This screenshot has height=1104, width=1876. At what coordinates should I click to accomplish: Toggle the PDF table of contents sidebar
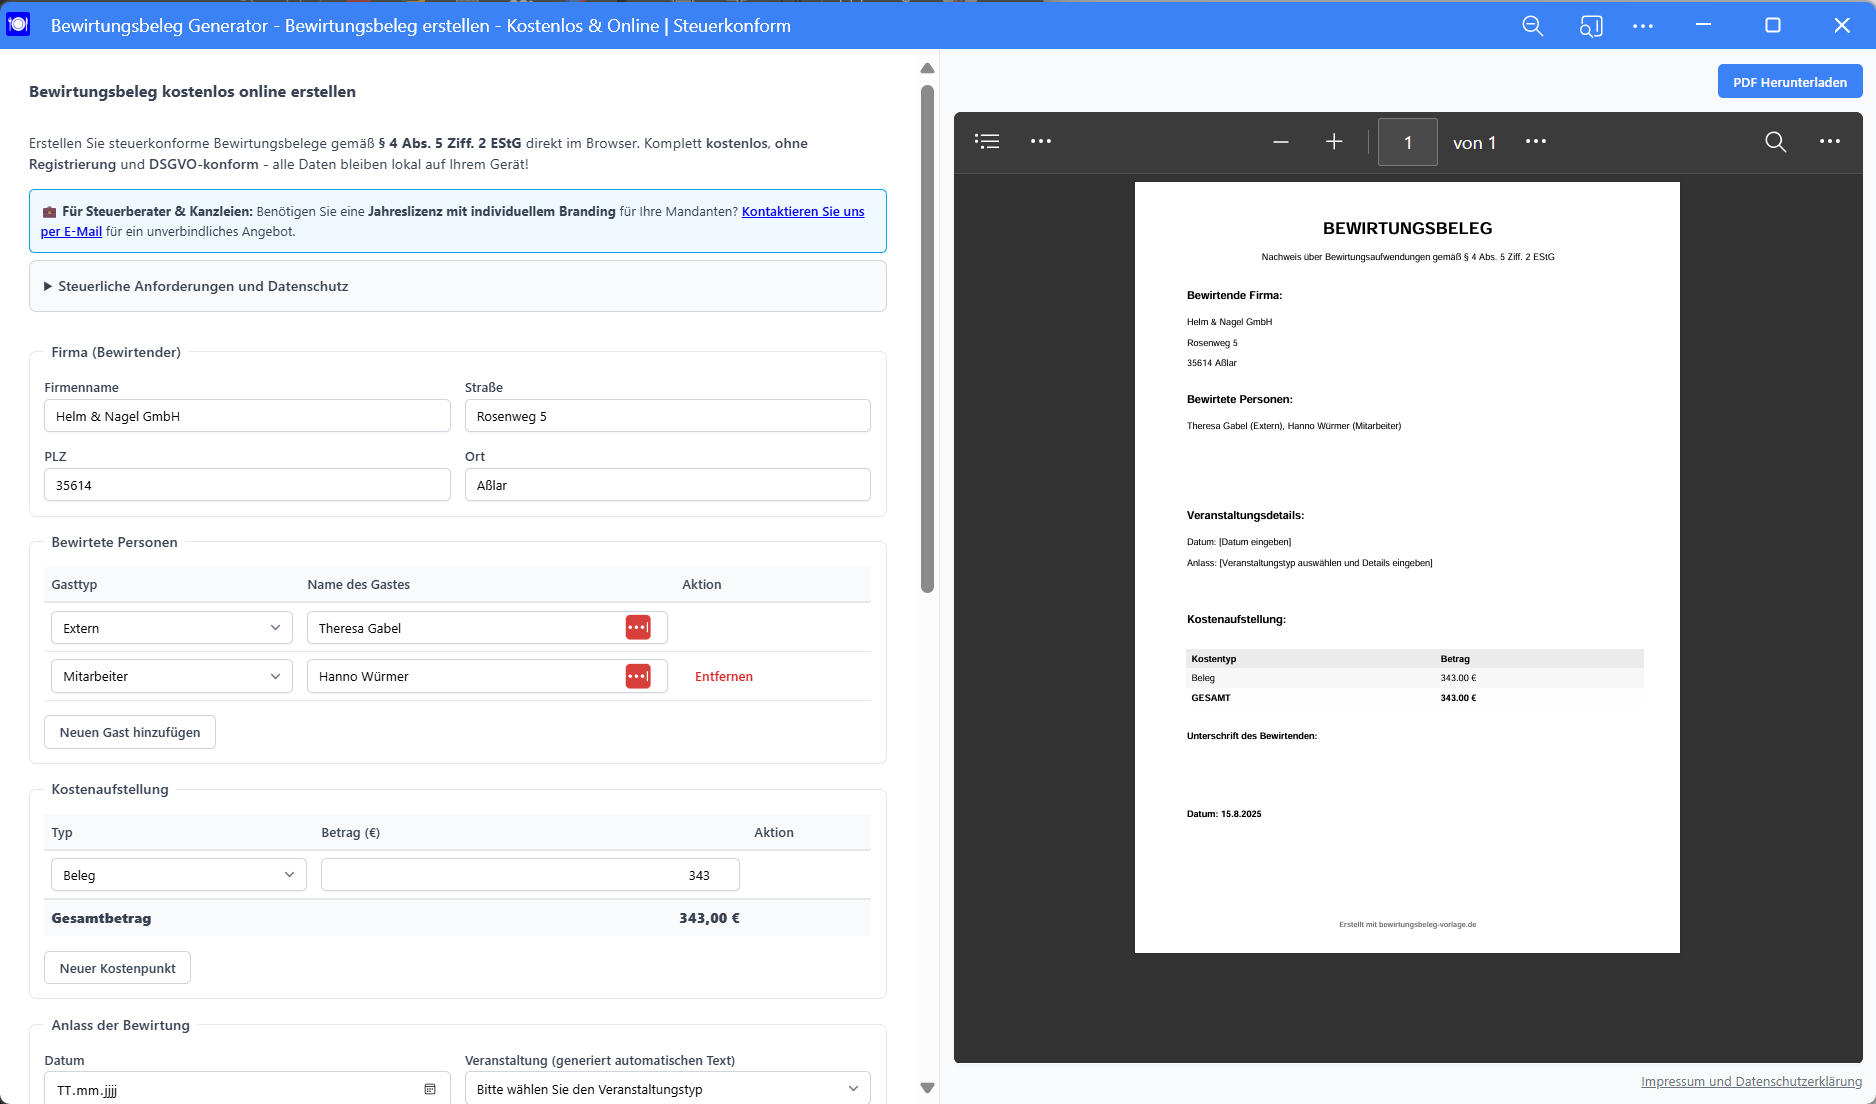click(x=987, y=141)
